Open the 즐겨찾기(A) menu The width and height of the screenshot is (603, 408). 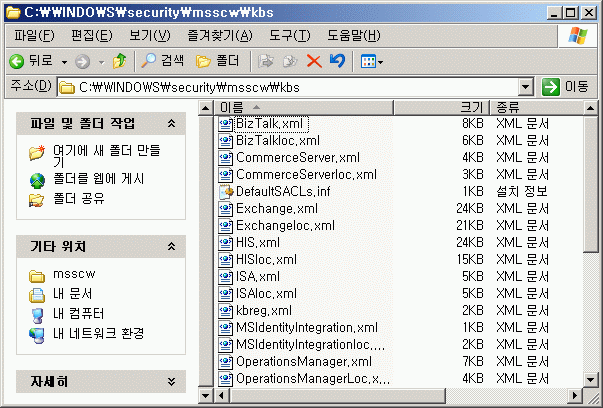click(220, 35)
